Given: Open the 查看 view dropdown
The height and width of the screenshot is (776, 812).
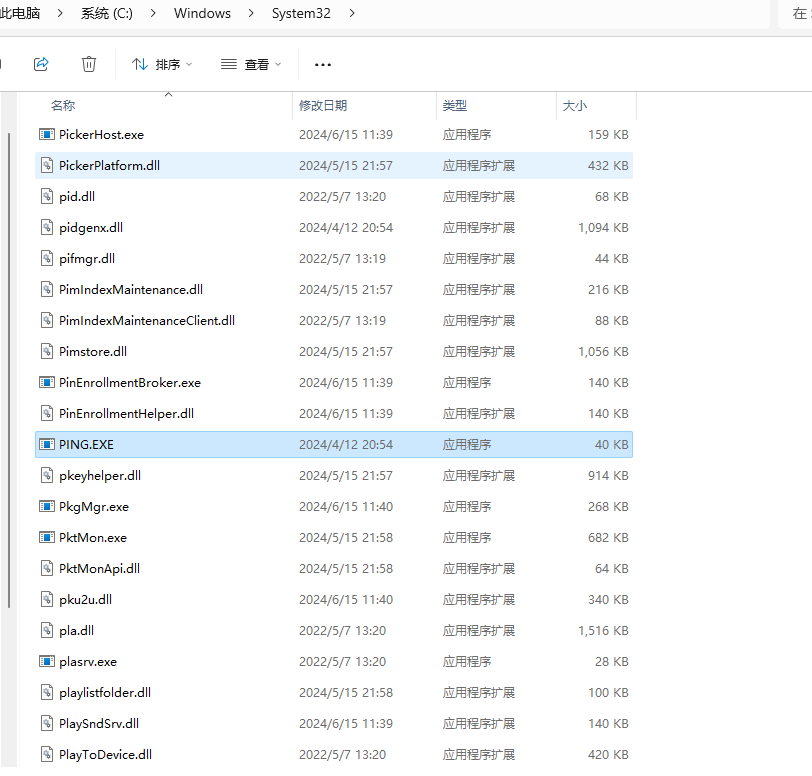Looking at the screenshot, I should [251, 64].
